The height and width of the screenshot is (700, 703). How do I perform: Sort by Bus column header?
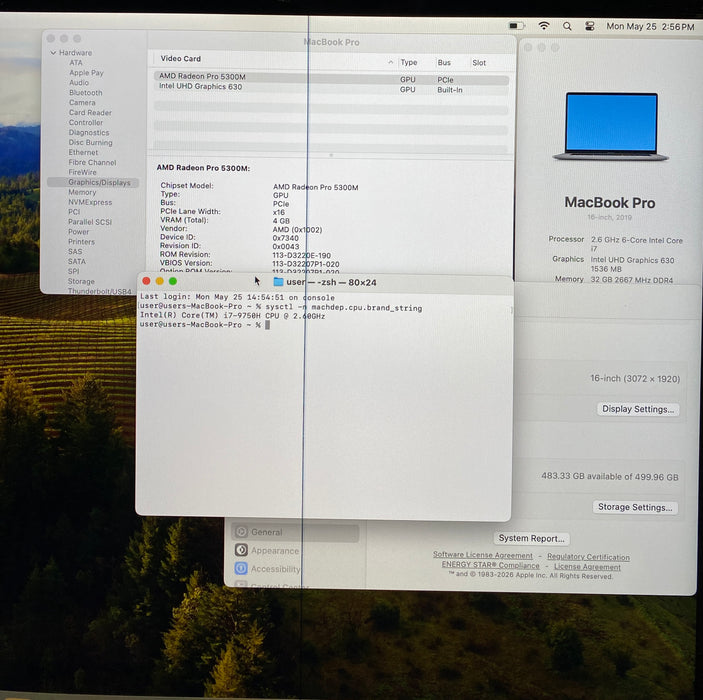point(444,62)
